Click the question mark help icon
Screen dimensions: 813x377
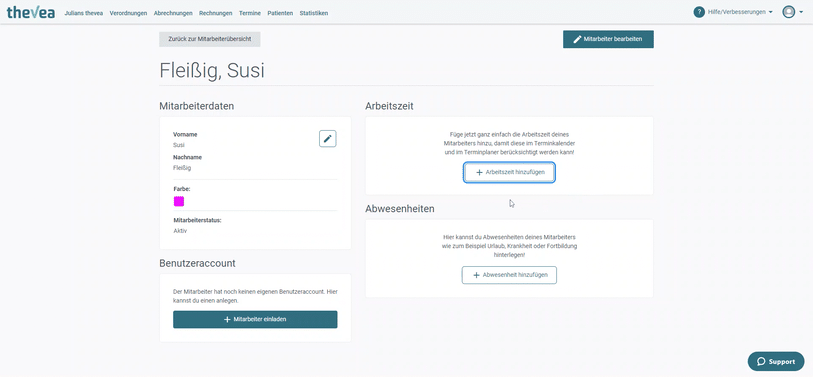(x=699, y=12)
